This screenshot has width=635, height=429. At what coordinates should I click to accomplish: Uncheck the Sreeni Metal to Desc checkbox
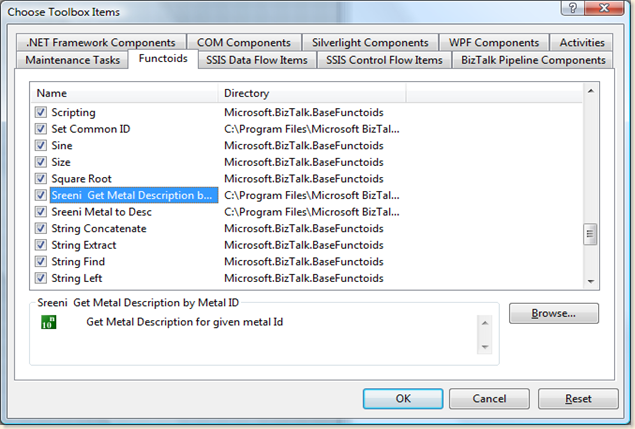tap(41, 212)
